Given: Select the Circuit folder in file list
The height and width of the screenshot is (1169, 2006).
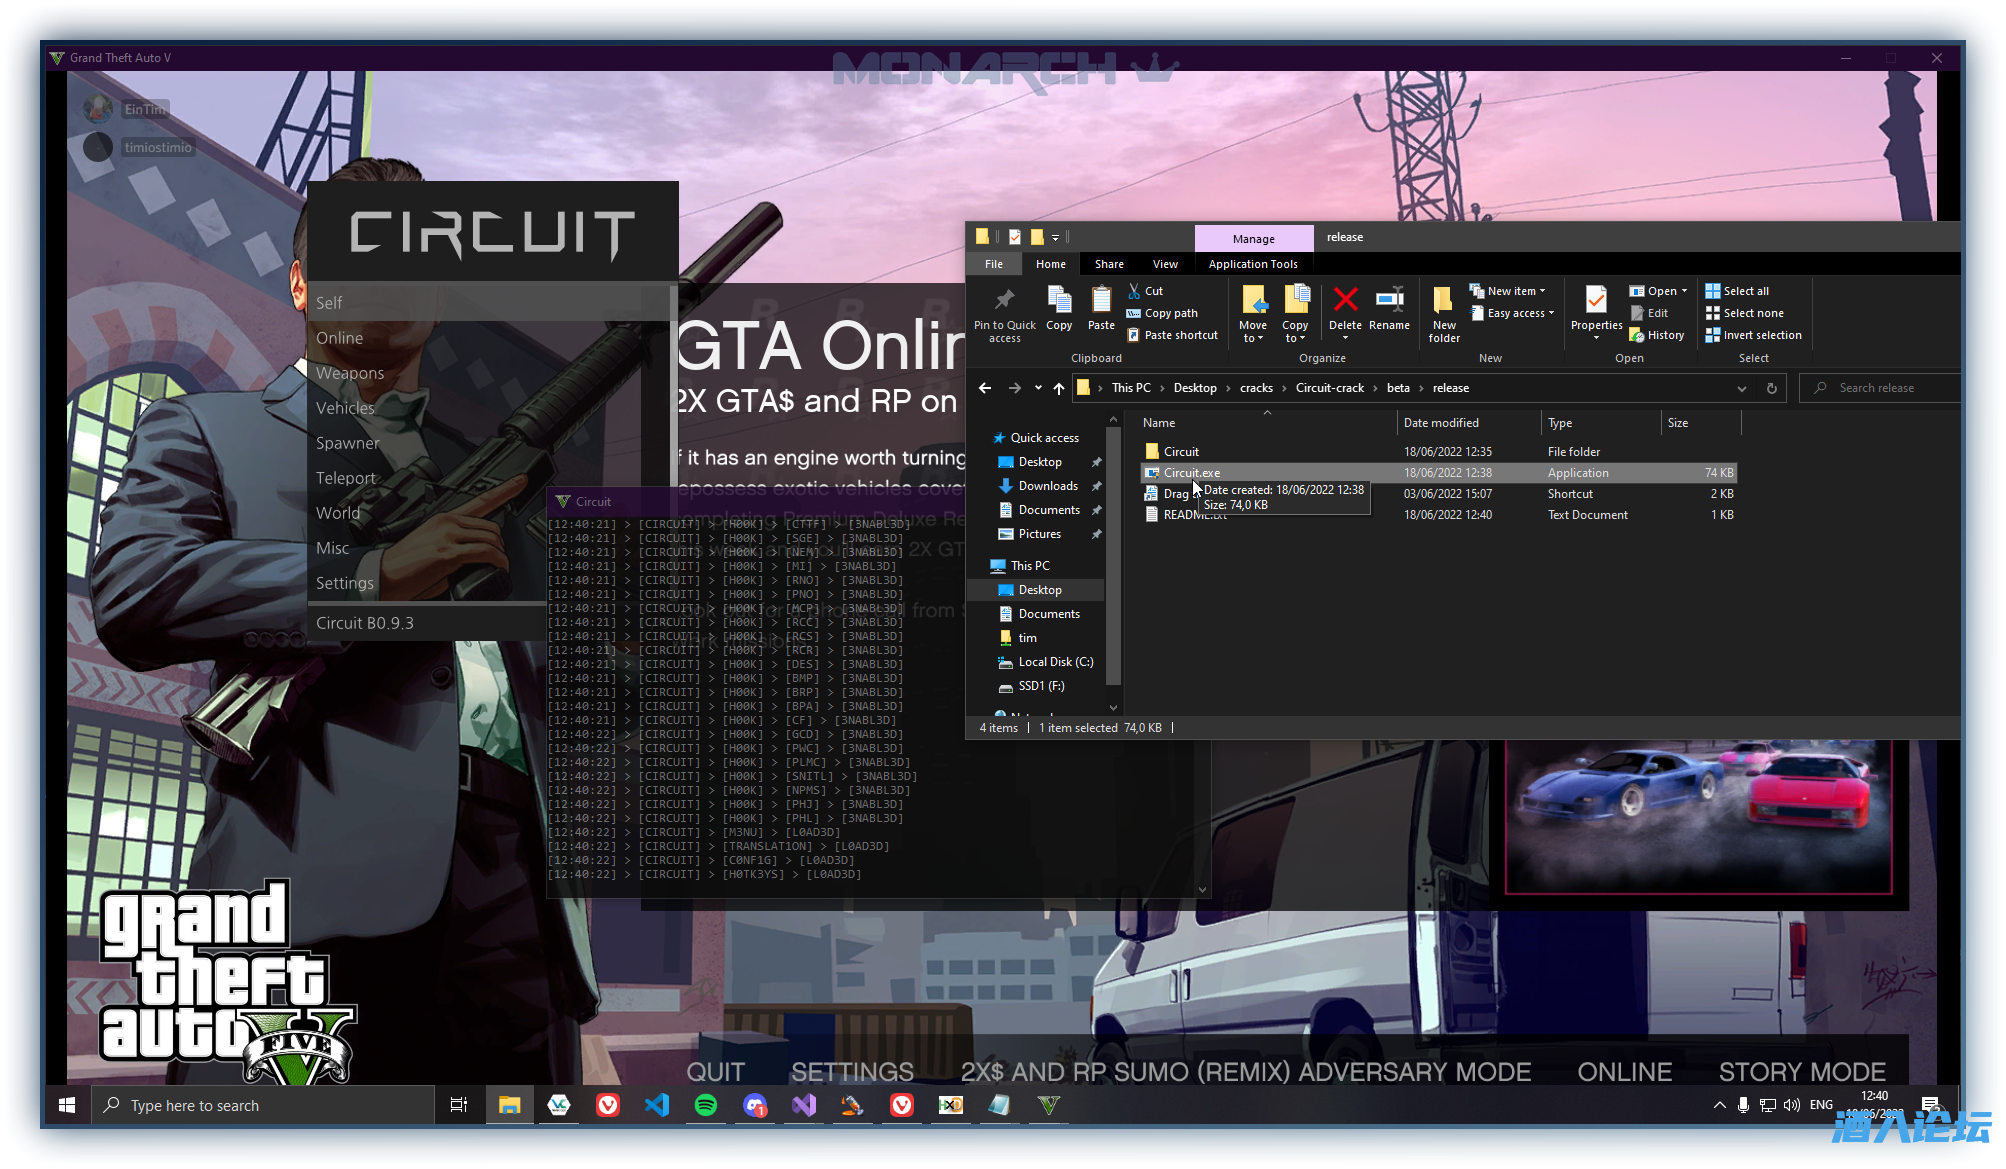Looking at the screenshot, I should click(x=1180, y=452).
